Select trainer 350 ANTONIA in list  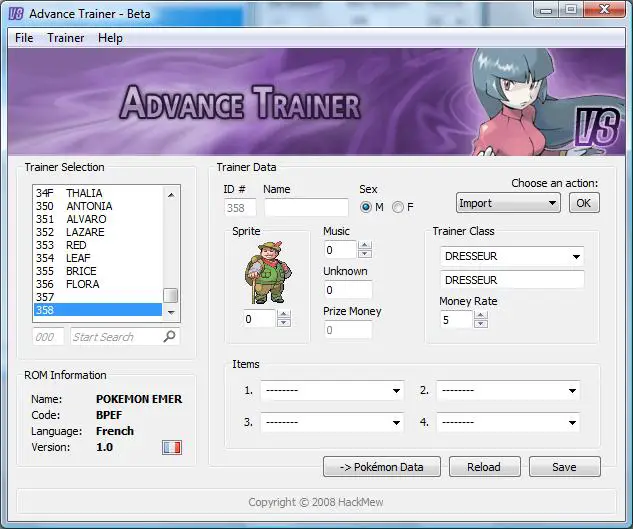pos(98,206)
